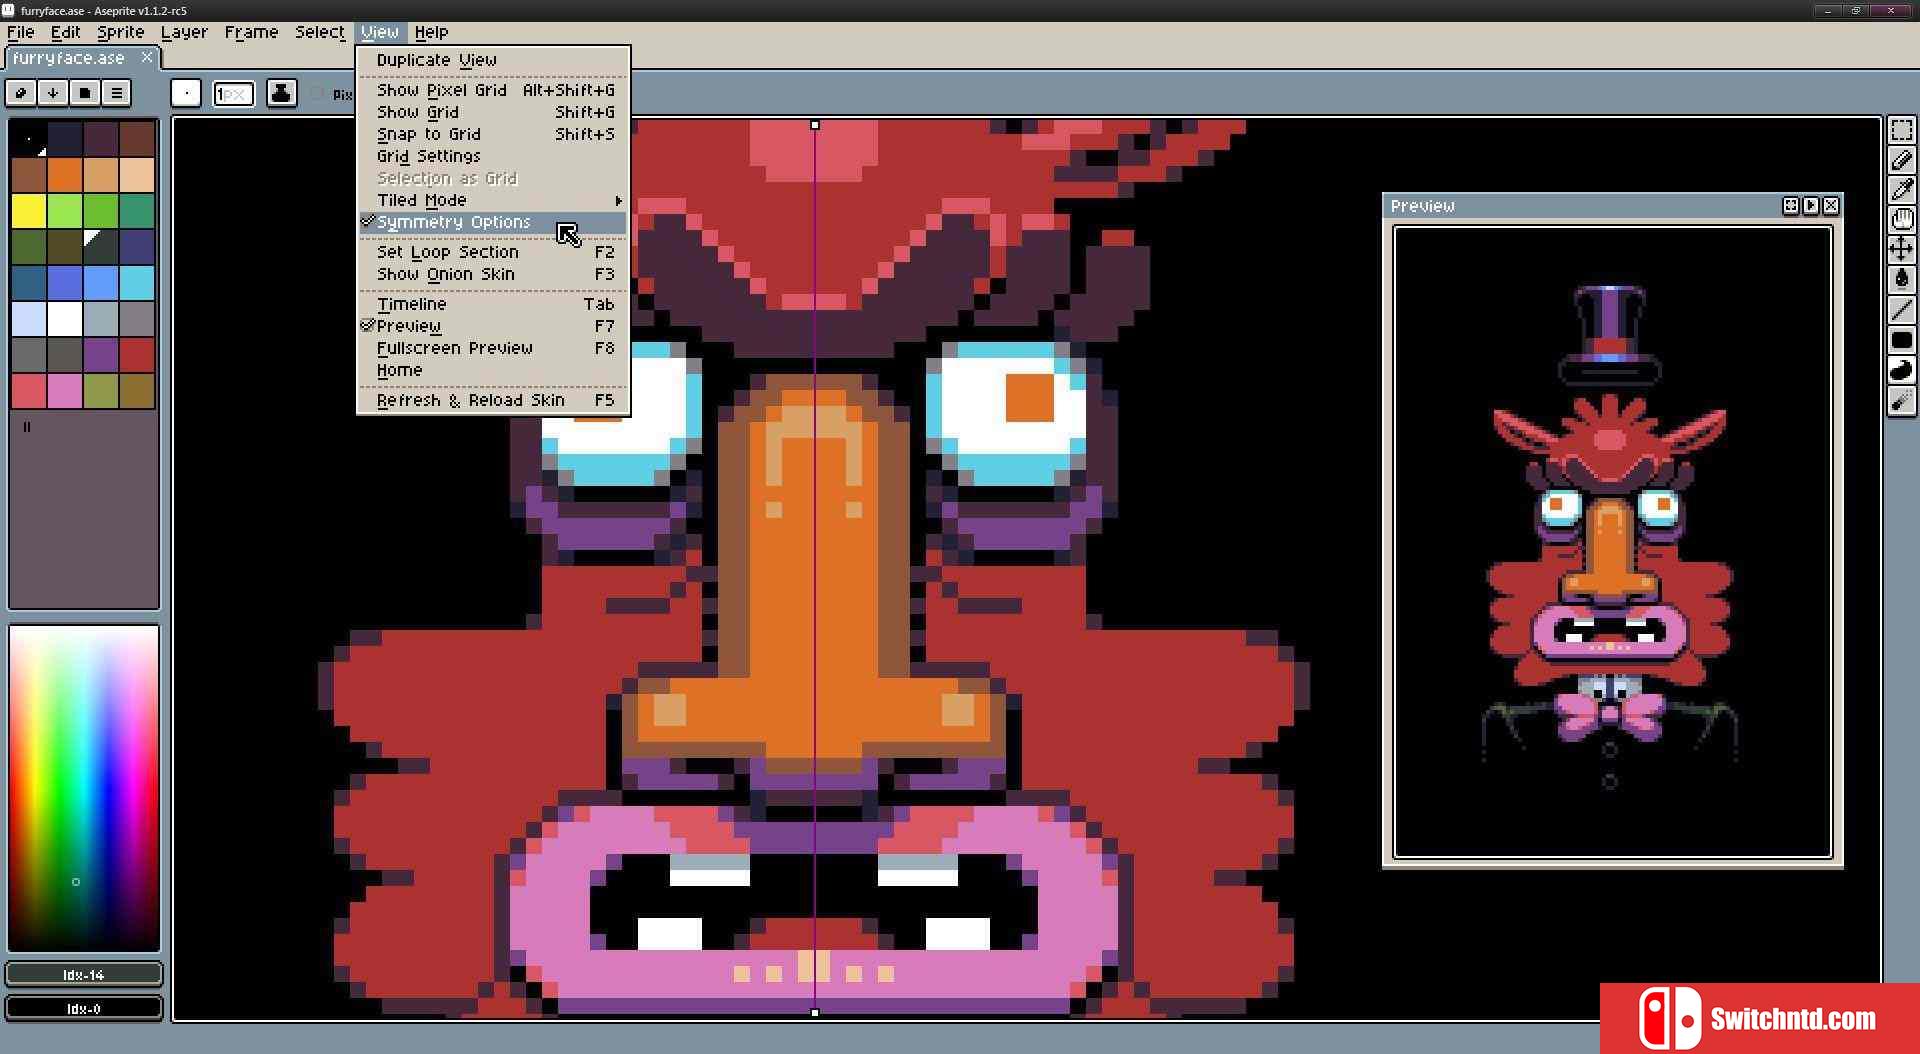The image size is (1920, 1054).
Task: Select the Line tool
Action: [x=1901, y=310]
